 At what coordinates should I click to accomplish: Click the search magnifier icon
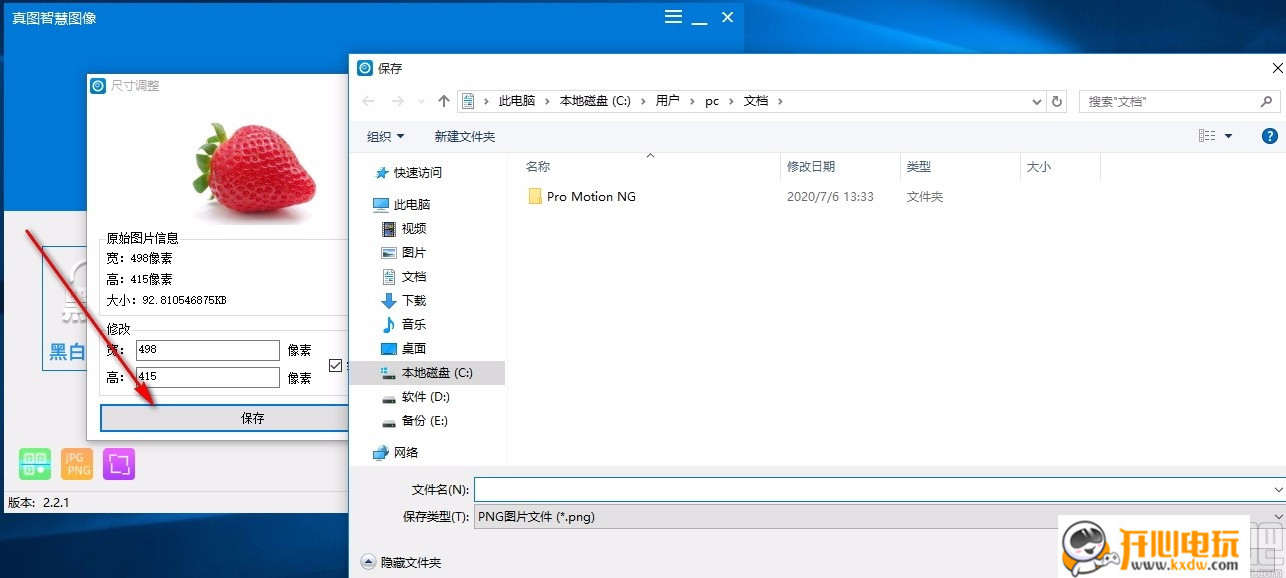(x=1267, y=101)
